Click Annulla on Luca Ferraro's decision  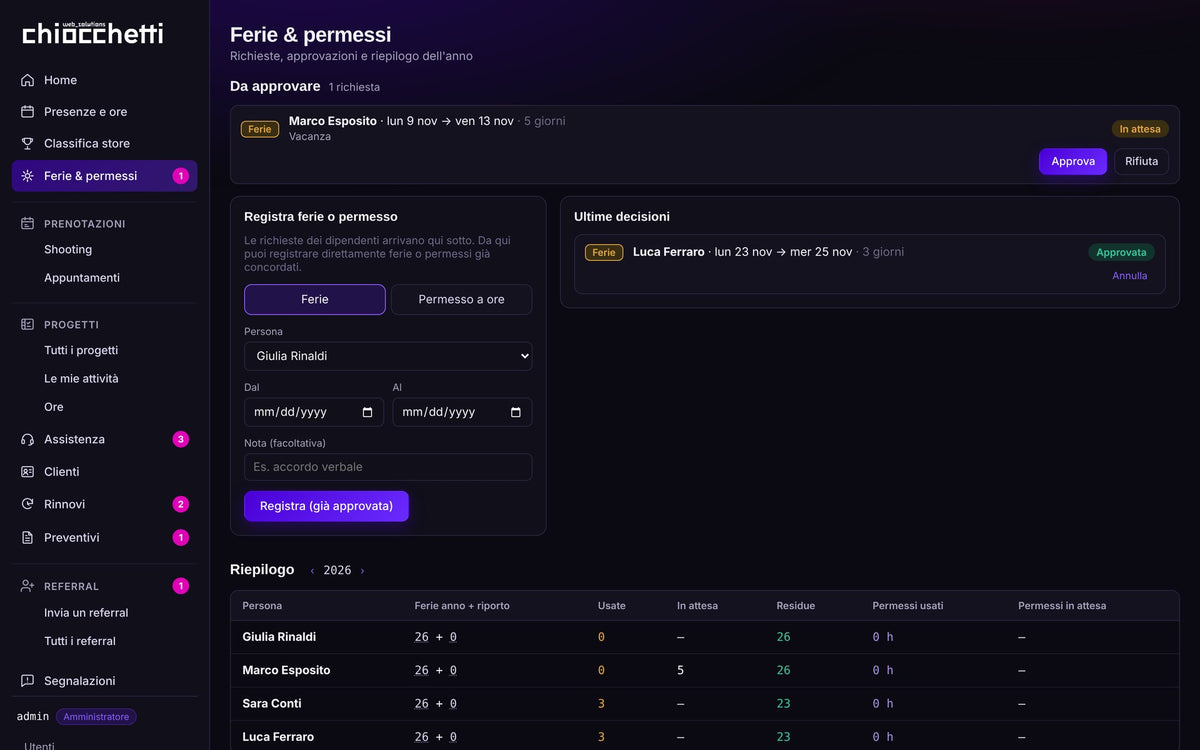[x=1130, y=276]
